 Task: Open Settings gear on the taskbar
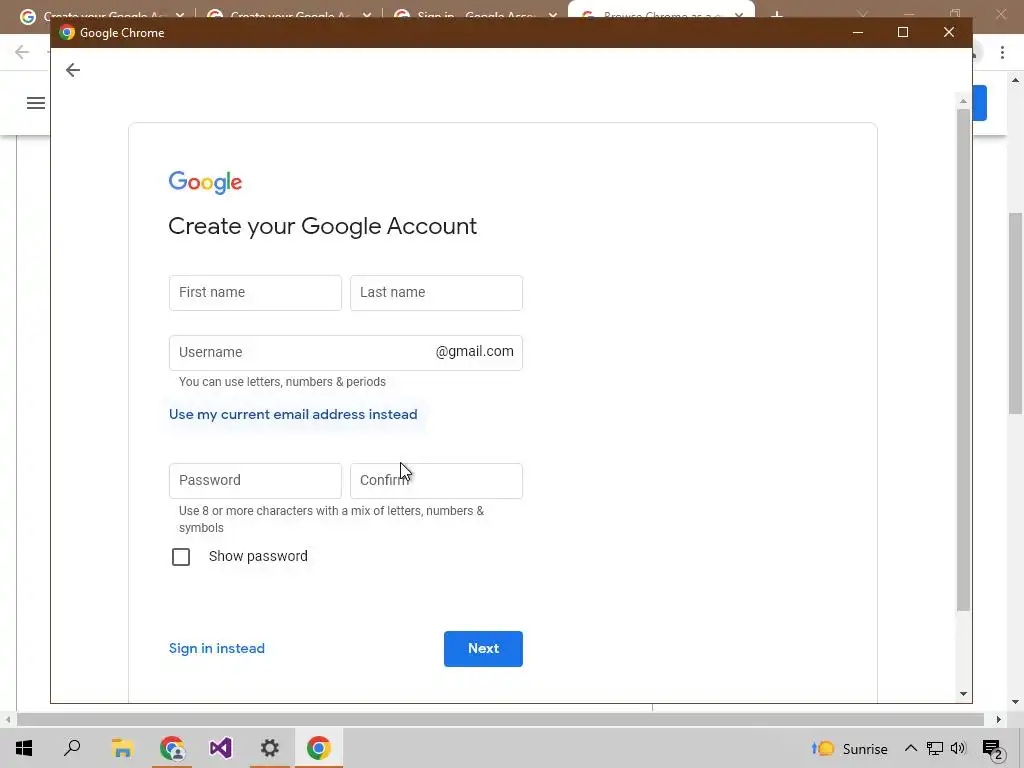point(270,748)
